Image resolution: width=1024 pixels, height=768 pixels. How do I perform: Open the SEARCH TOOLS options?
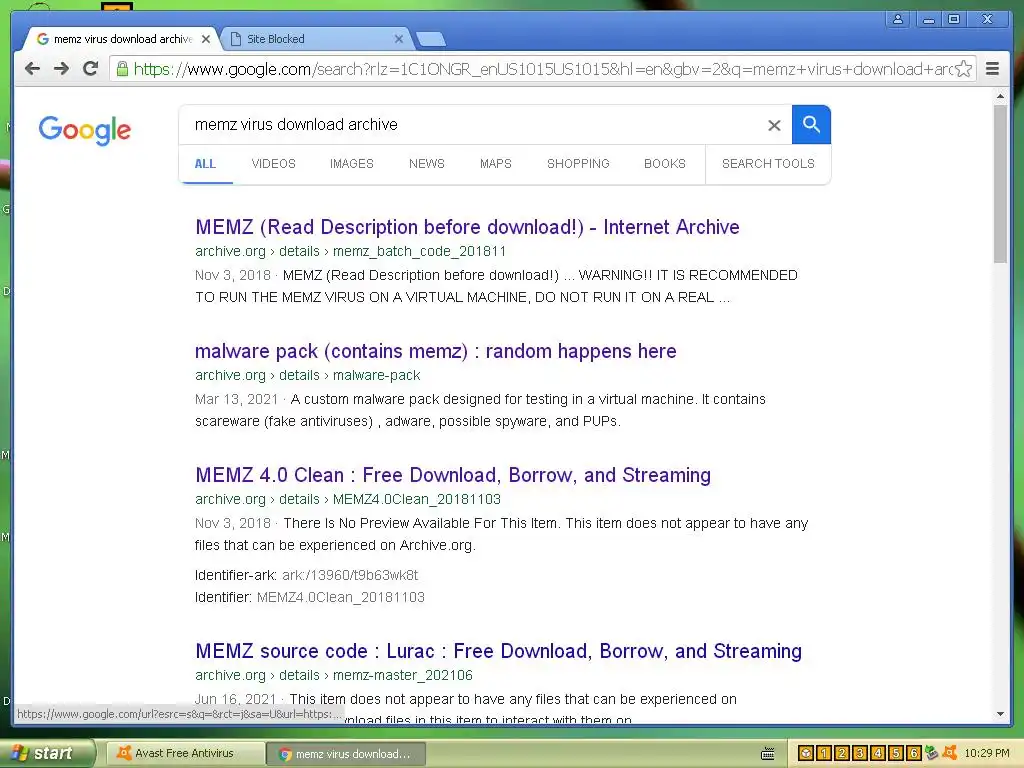tap(768, 164)
